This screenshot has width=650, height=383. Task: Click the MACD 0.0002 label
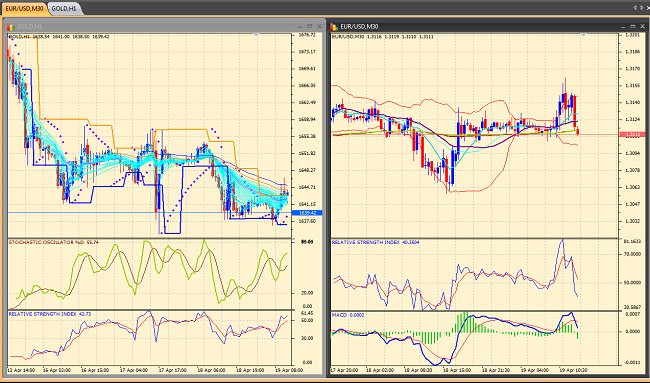348,315
